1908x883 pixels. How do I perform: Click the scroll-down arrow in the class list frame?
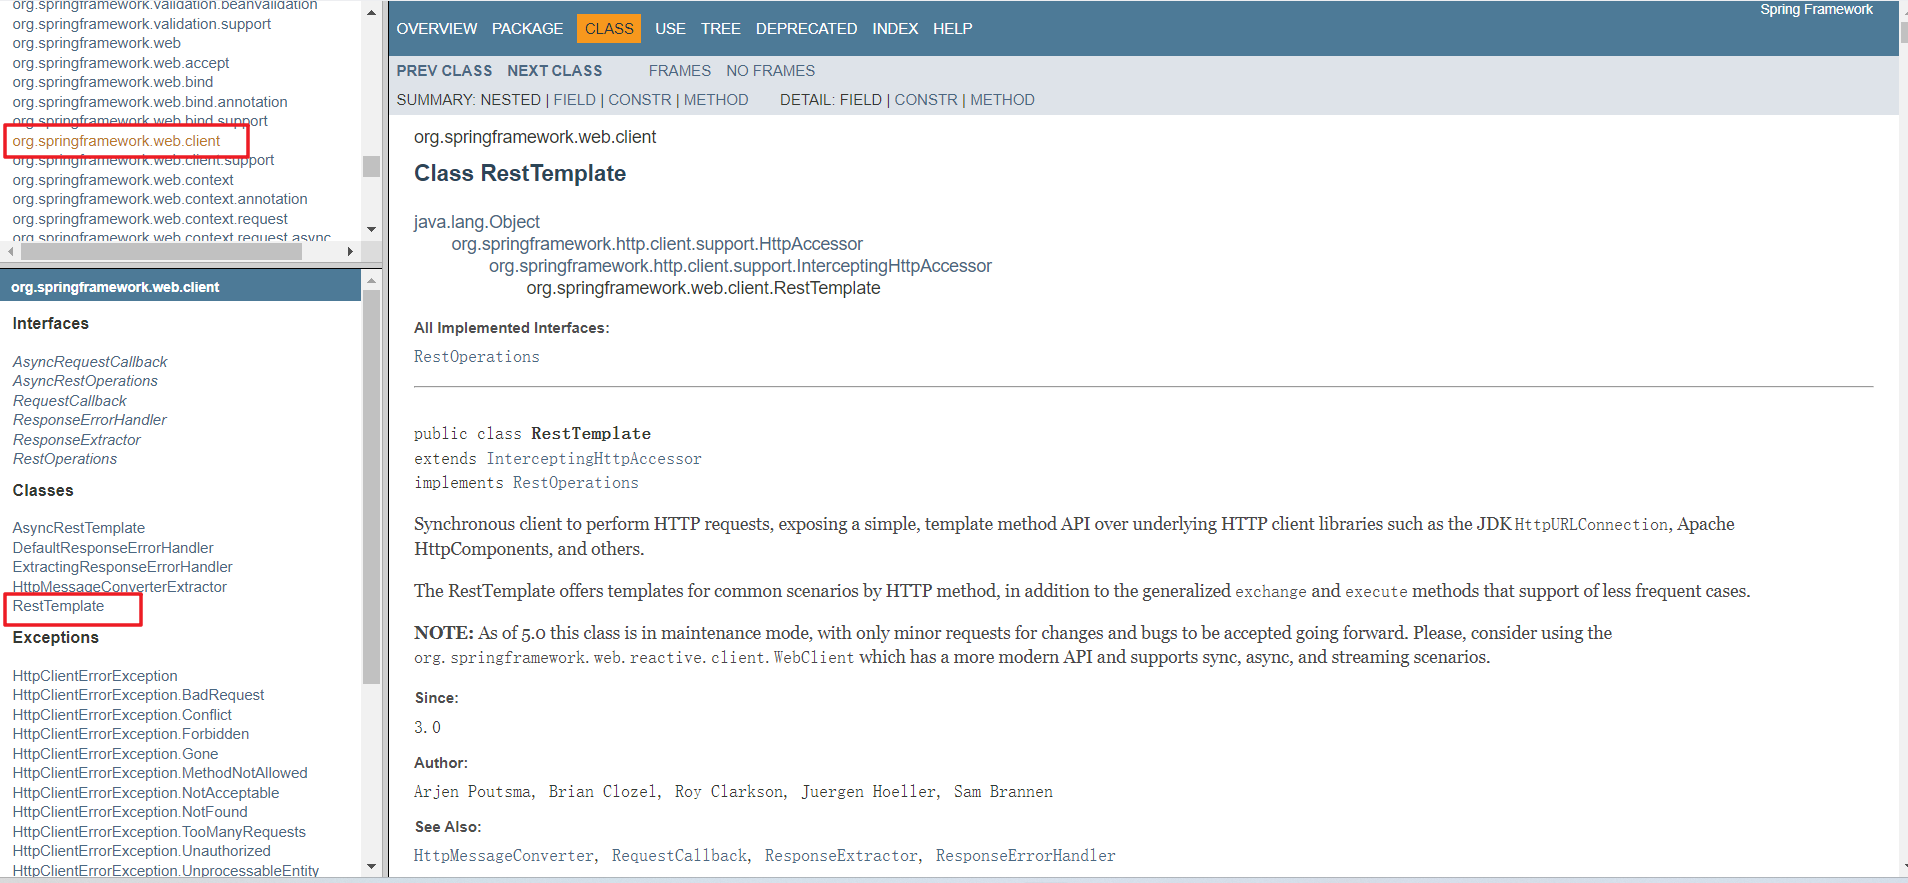371,866
